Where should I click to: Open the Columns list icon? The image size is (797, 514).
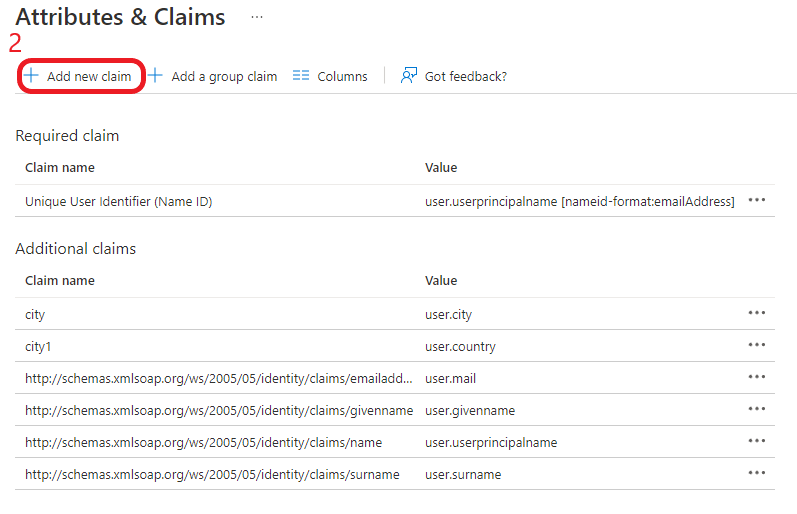coord(301,76)
